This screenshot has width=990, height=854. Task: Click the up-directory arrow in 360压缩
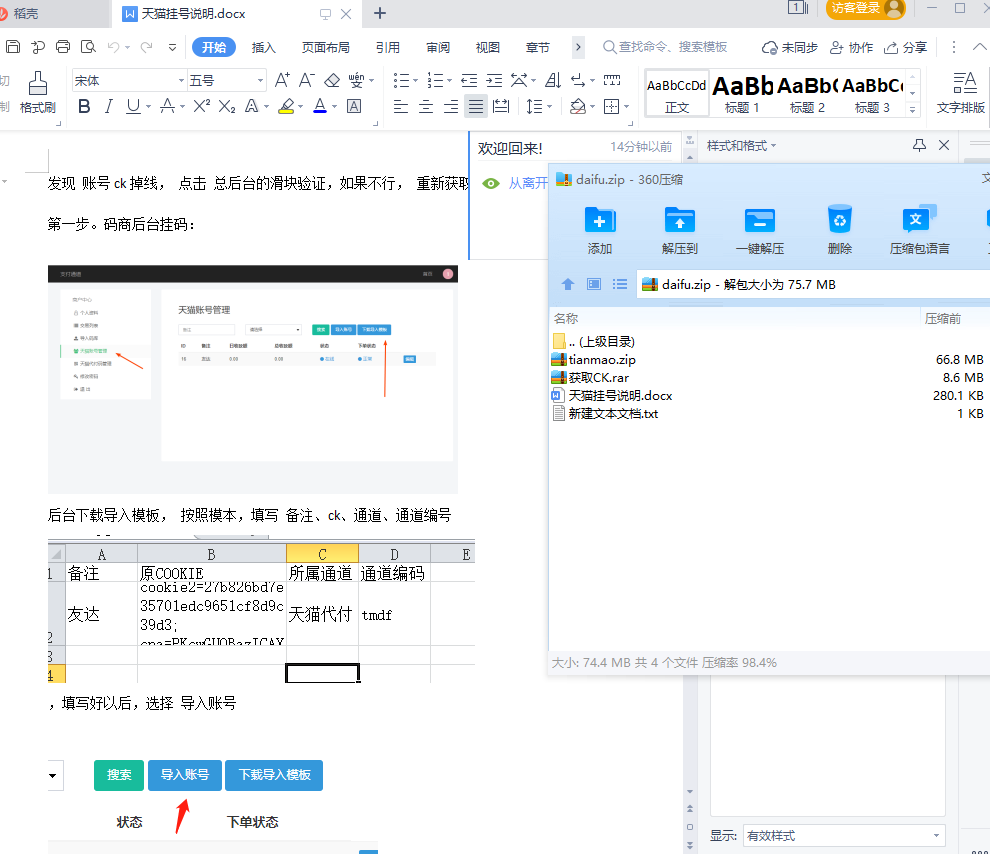coord(568,284)
